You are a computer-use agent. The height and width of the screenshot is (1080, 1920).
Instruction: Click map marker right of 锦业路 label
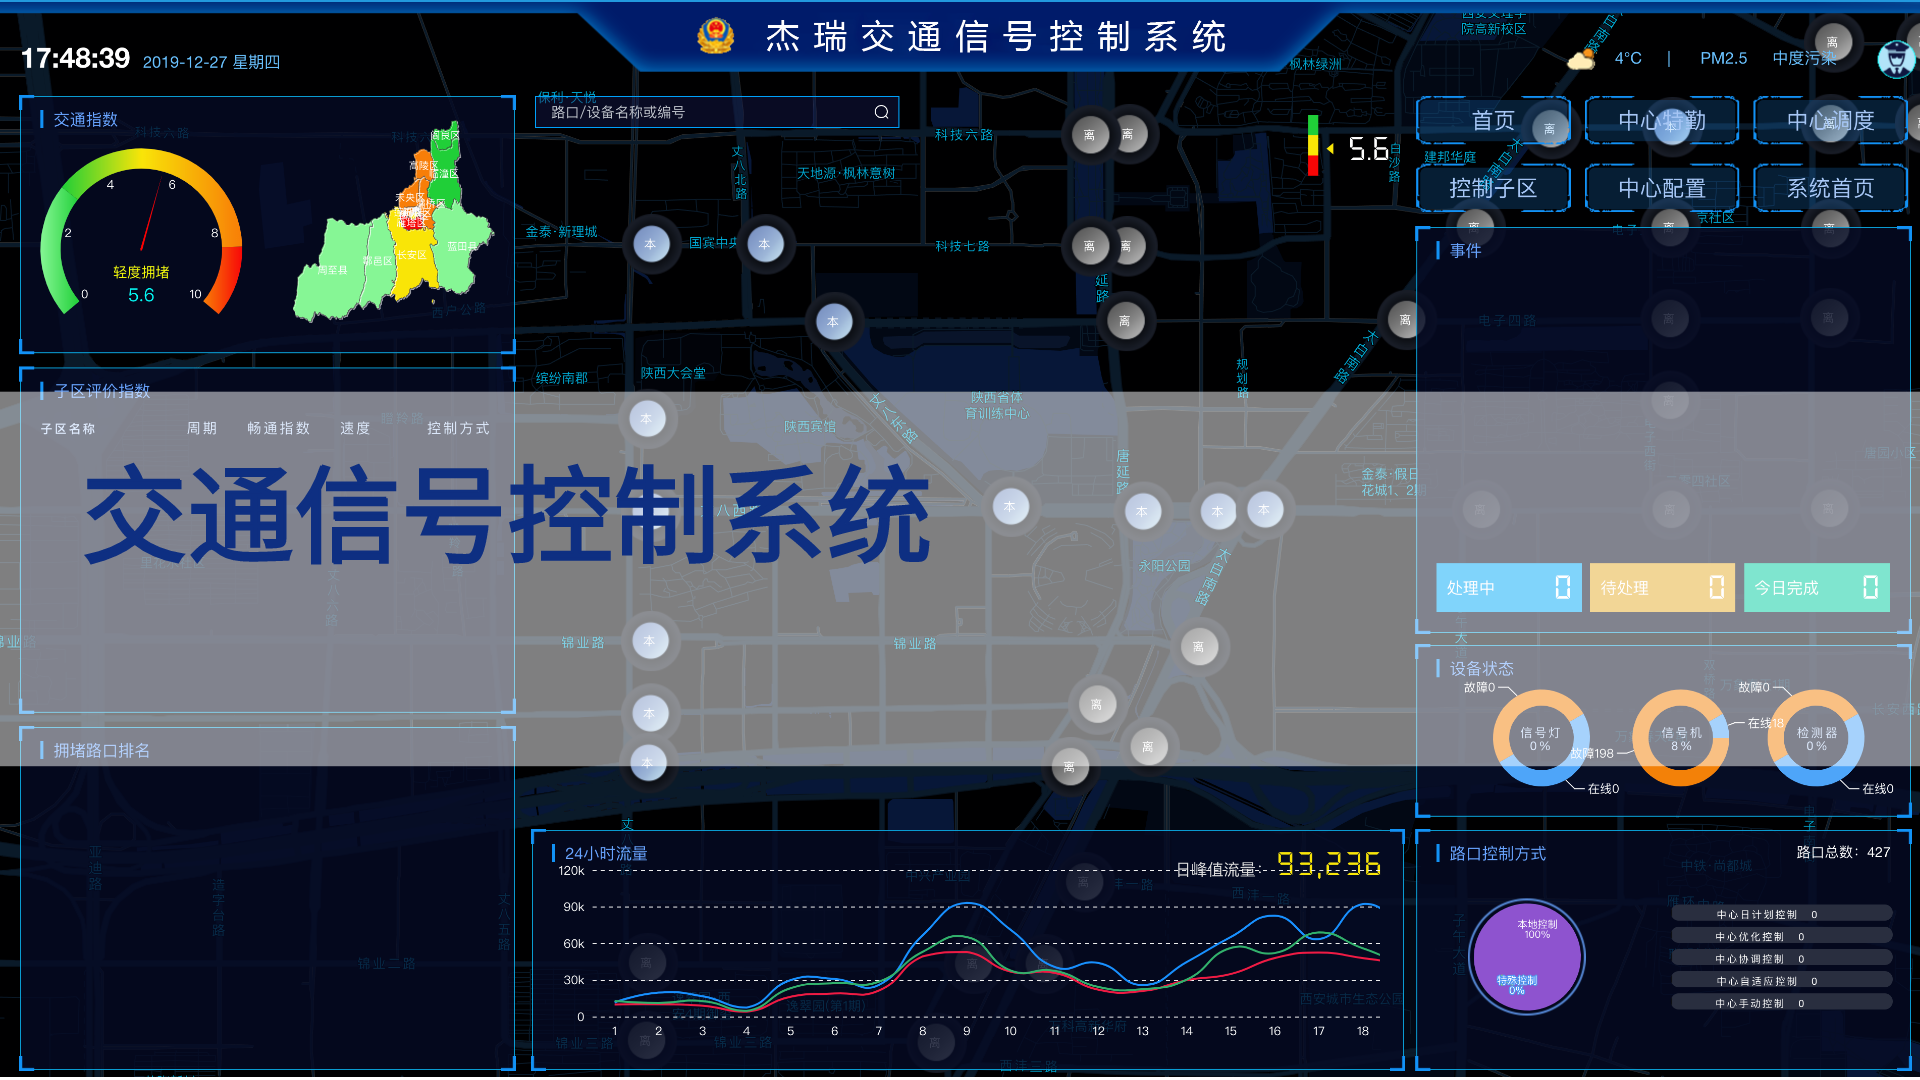650,641
